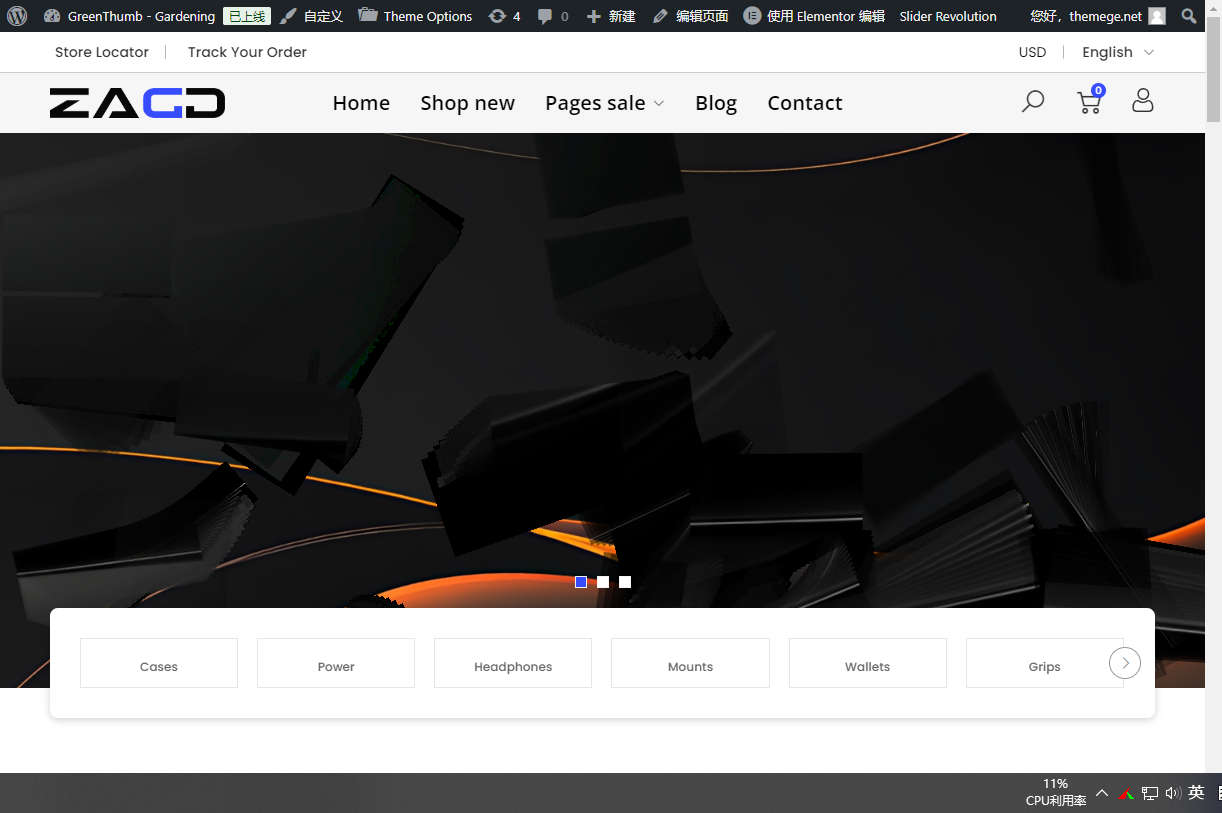
Task: Open the Store Locator link
Action: coord(102,52)
